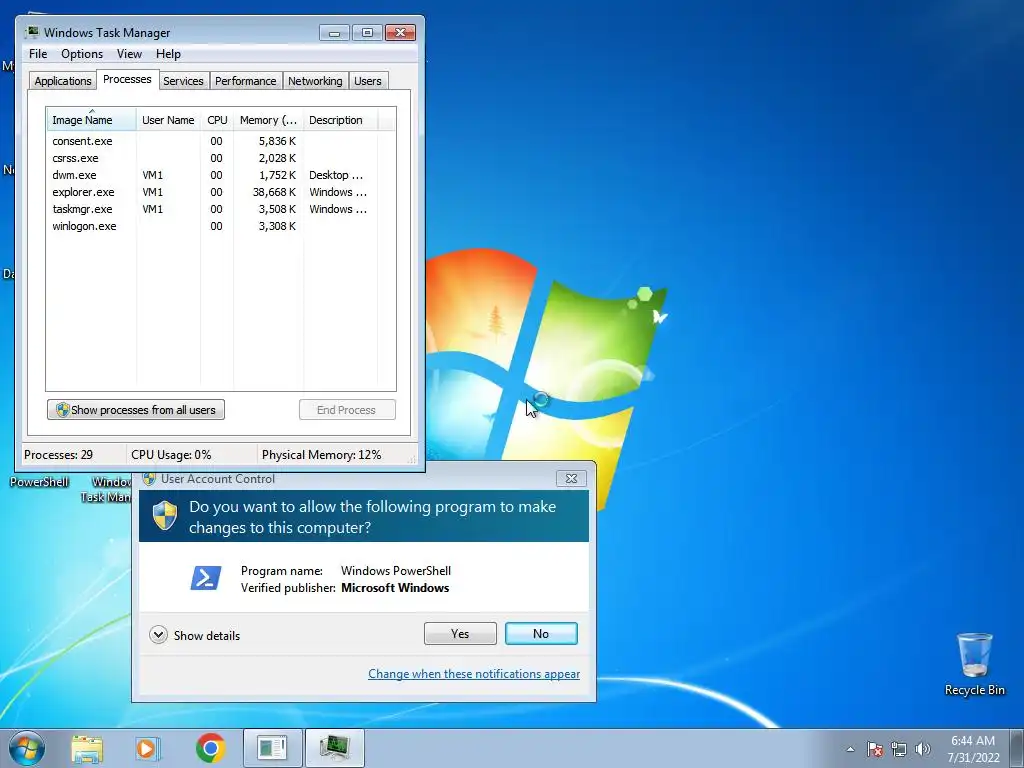Select the dwm.exe process row

[x=221, y=175]
